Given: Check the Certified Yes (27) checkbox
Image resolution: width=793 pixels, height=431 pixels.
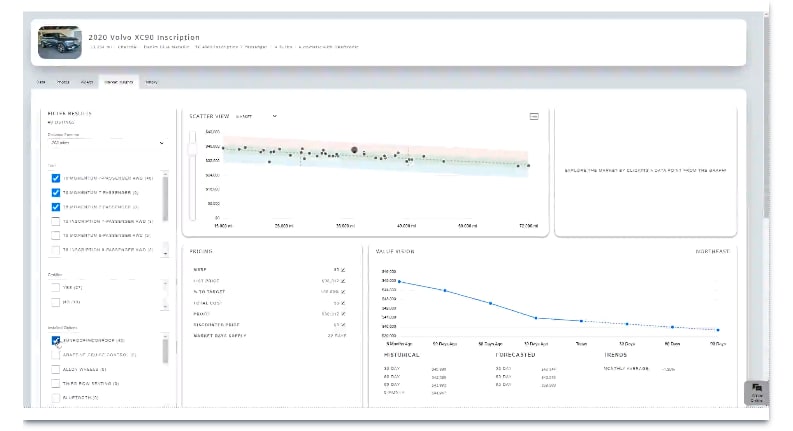Looking at the screenshot, I should pos(56,287).
